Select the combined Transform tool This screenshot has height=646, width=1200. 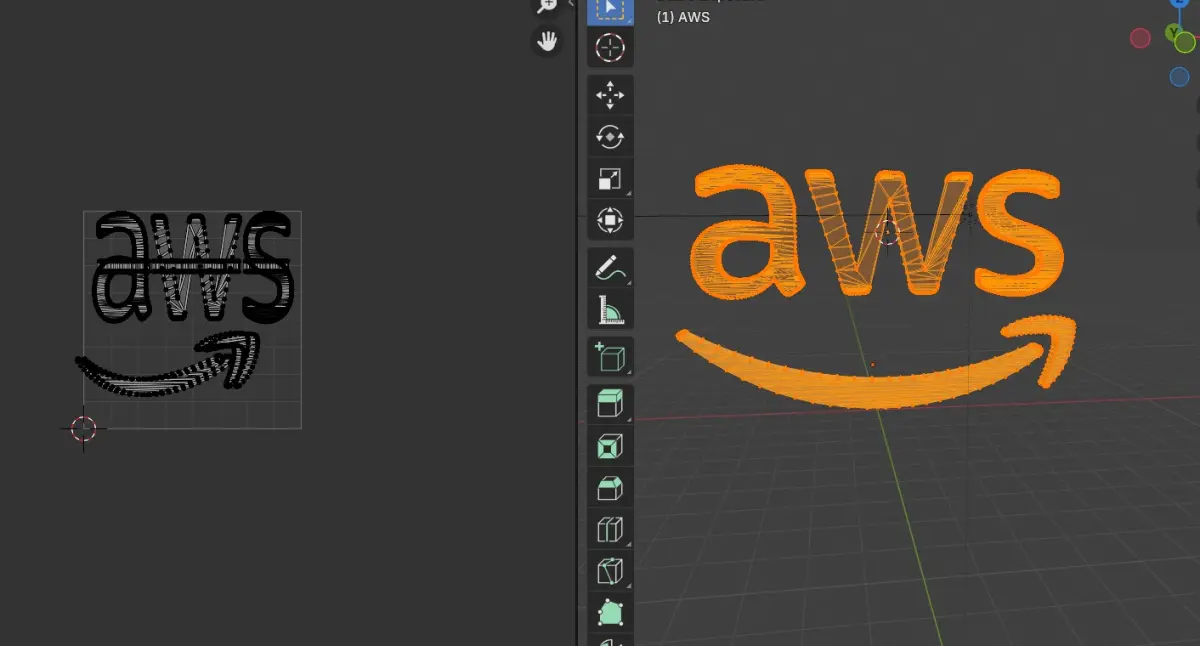609,219
